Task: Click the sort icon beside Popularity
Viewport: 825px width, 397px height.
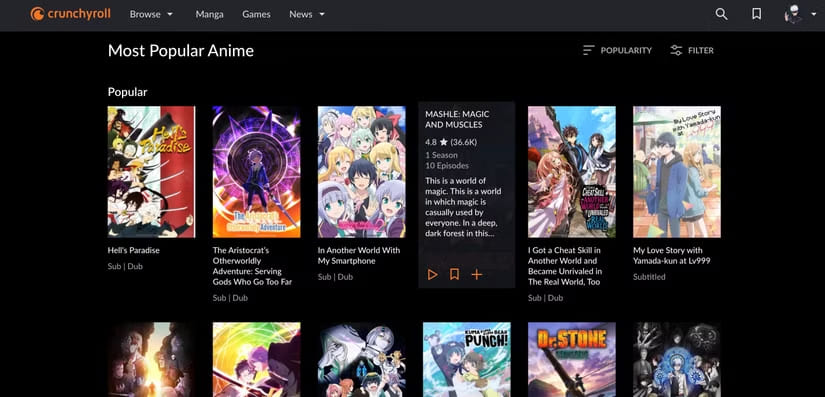Action: coord(589,50)
